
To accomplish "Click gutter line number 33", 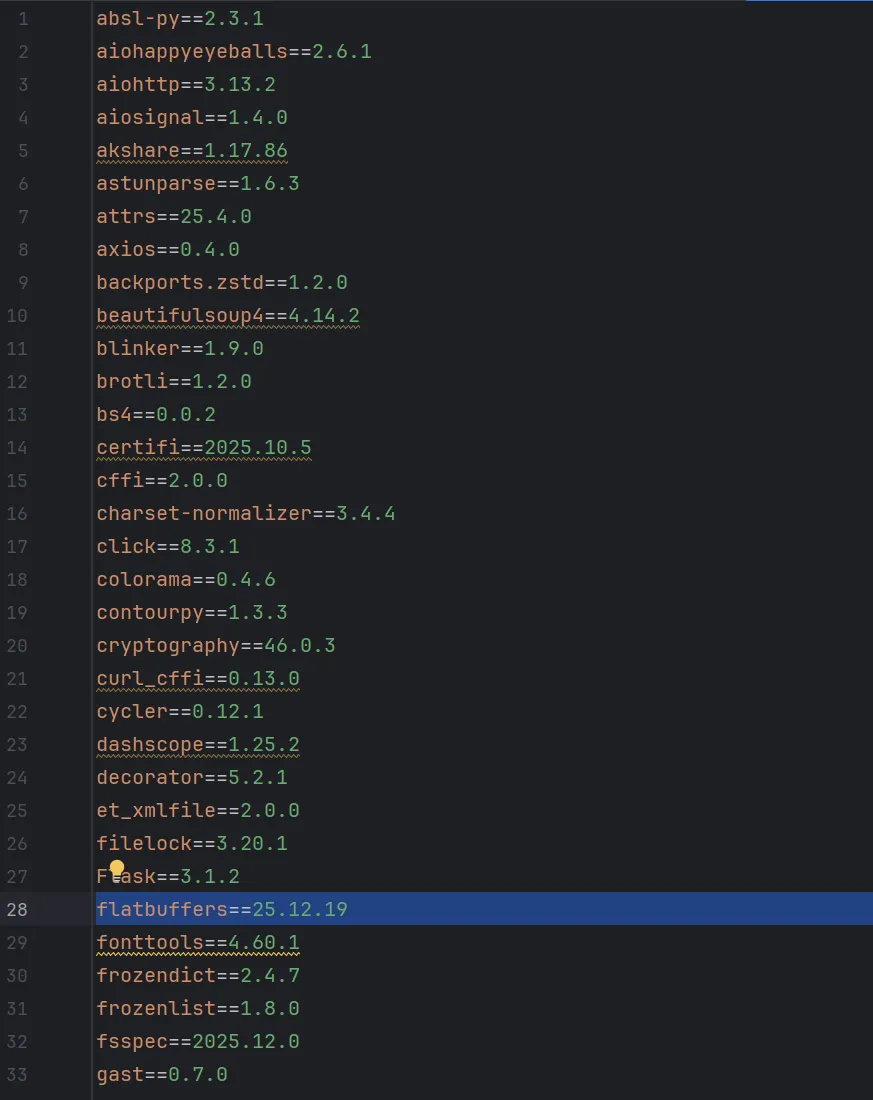I will point(17,1074).
